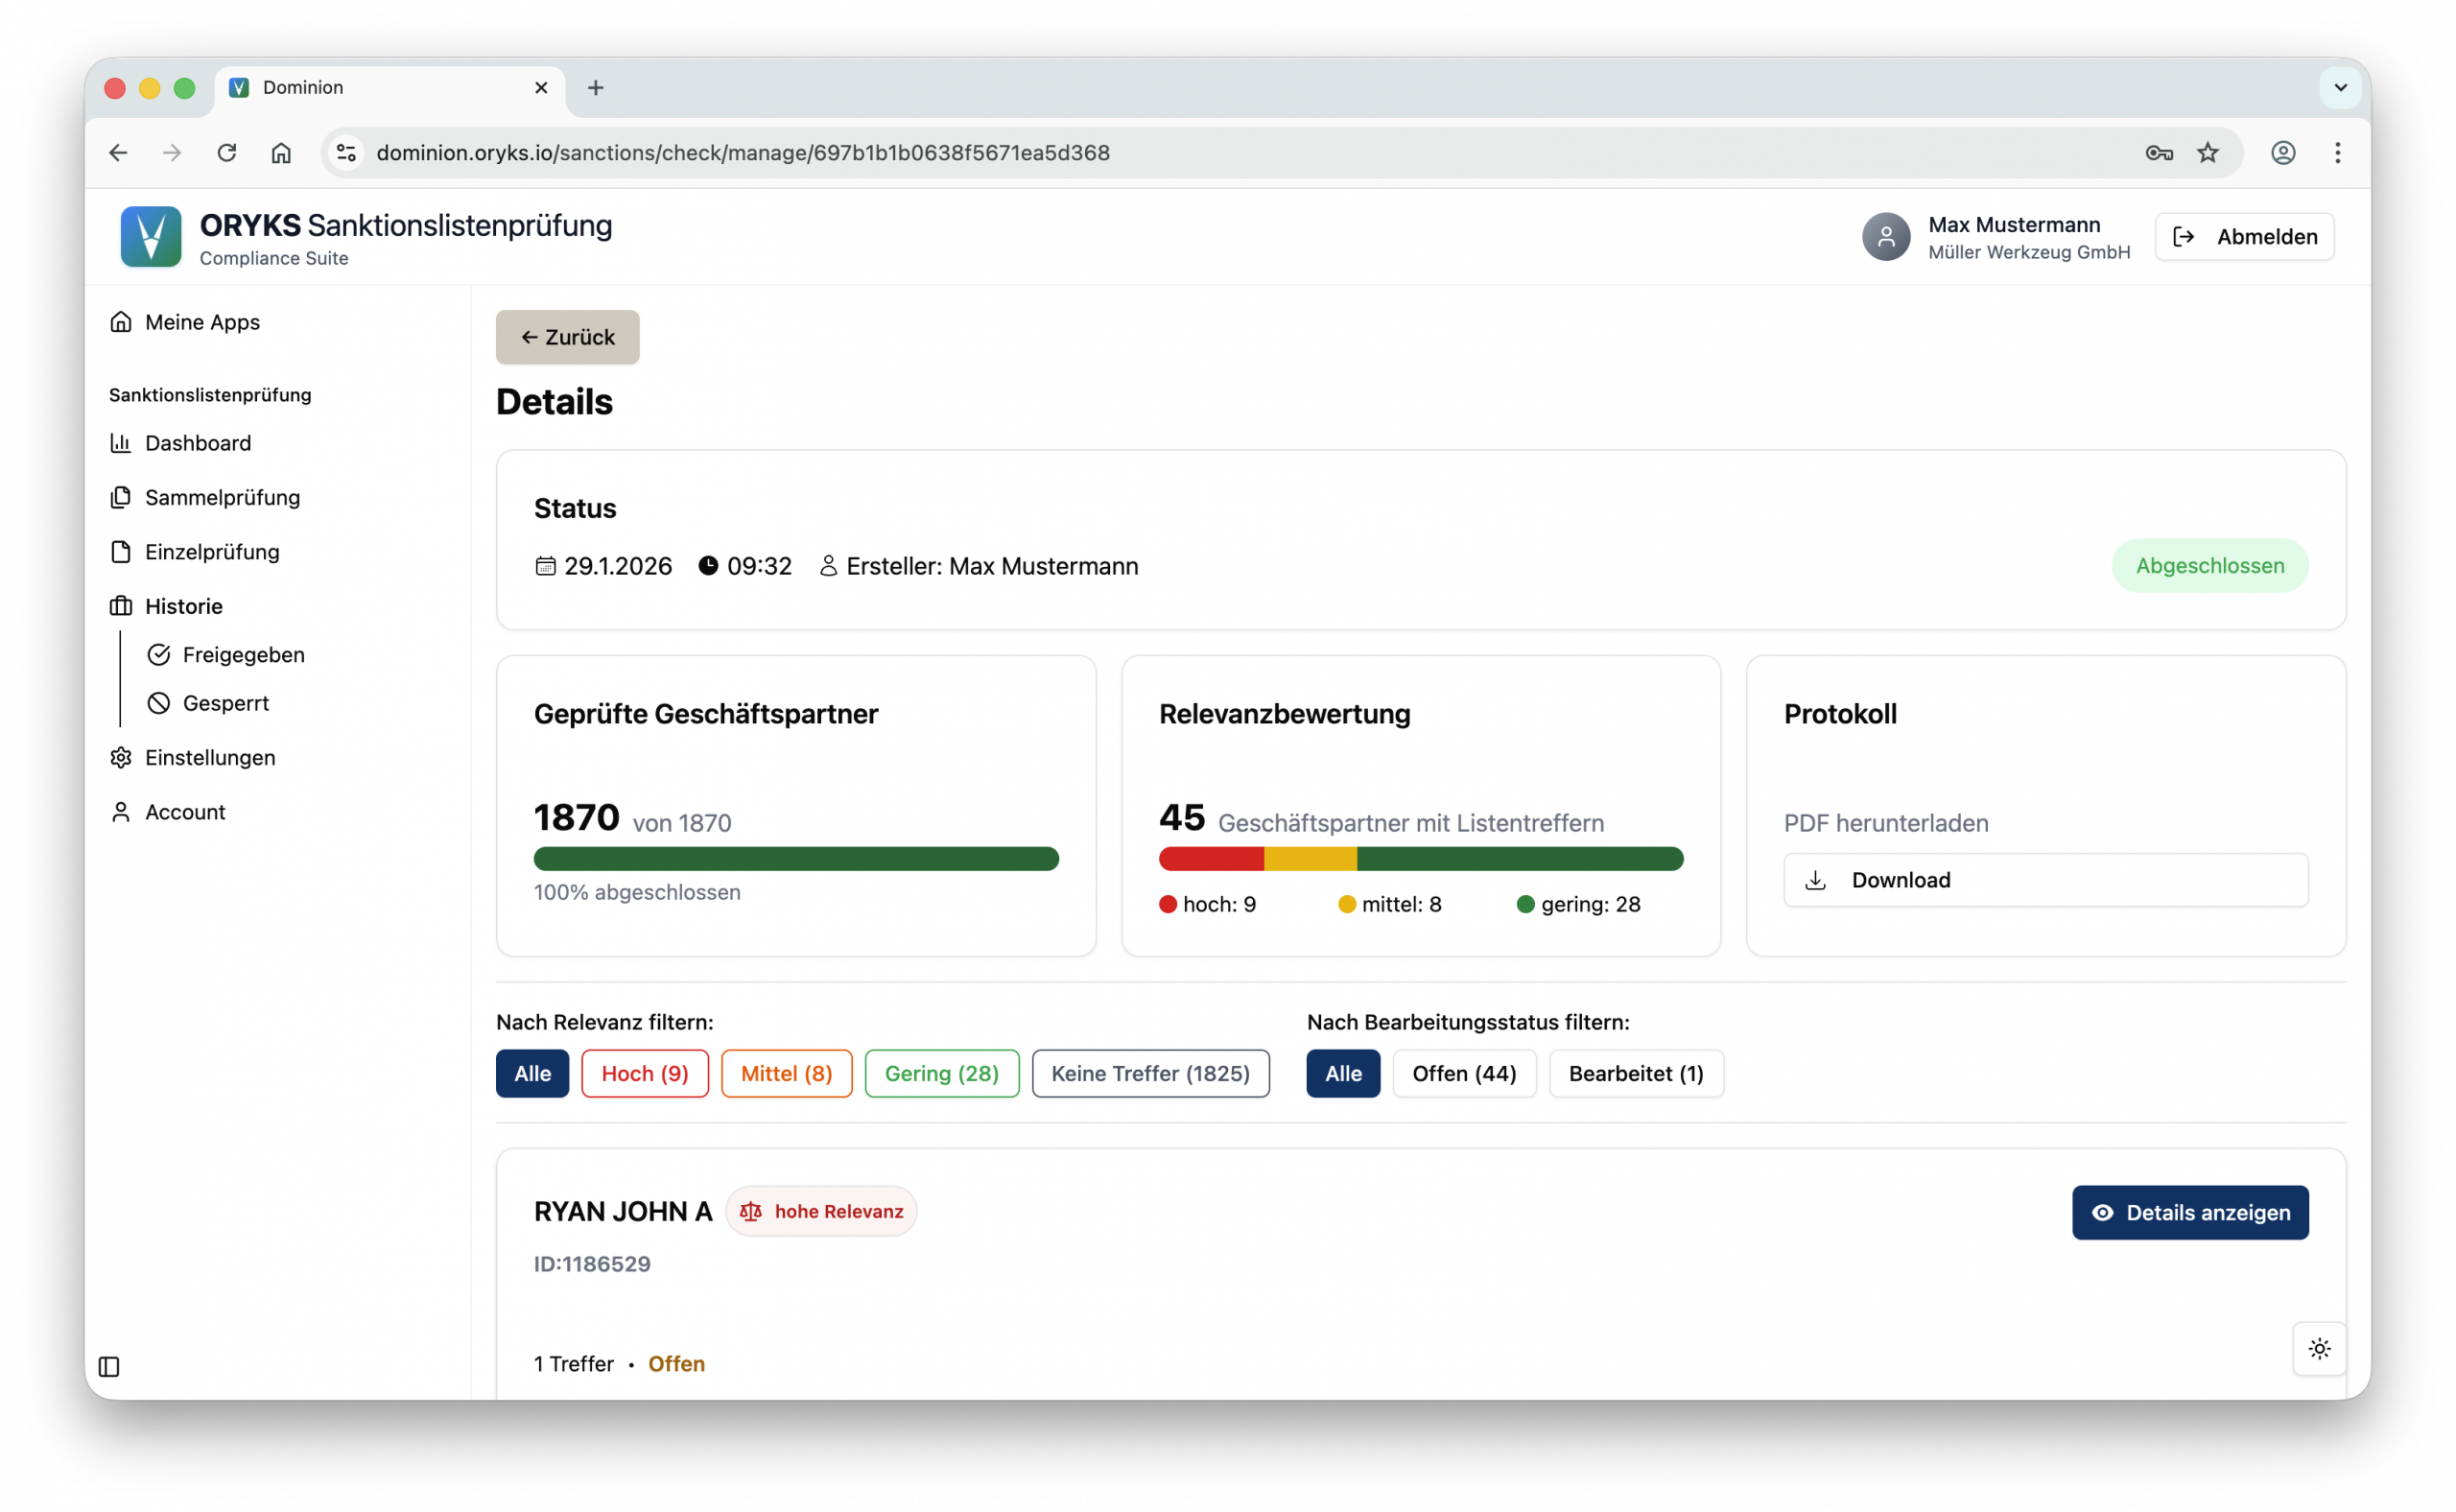Filter by Offen (44) status
The height and width of the screenshot is (1512, 2456).
(1463, 1073)
